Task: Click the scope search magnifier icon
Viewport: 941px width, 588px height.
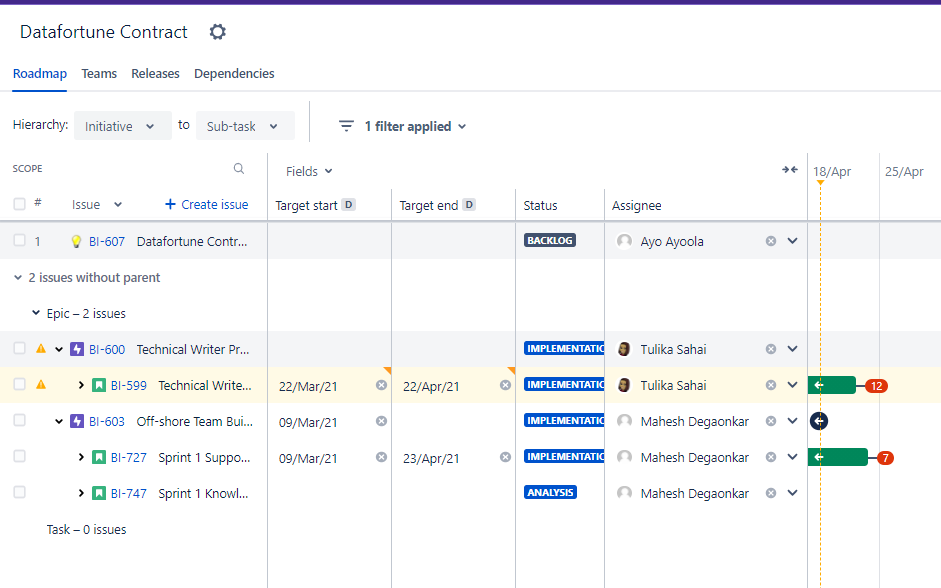Action: 239,169
